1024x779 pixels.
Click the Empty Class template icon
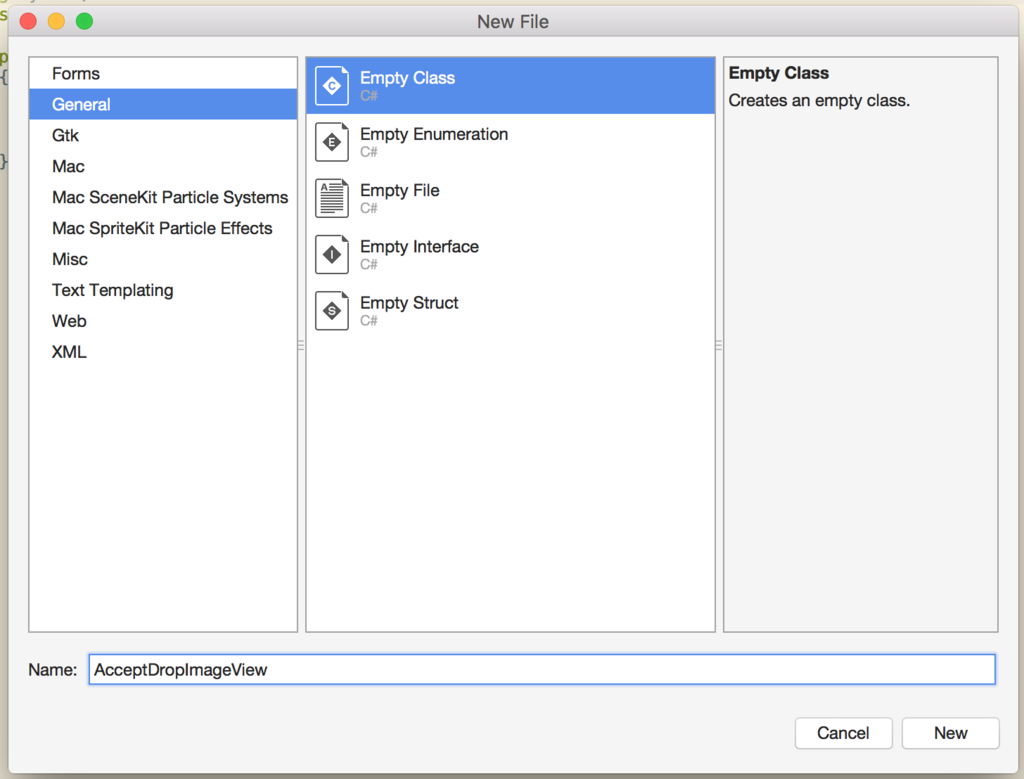[332, 86]
